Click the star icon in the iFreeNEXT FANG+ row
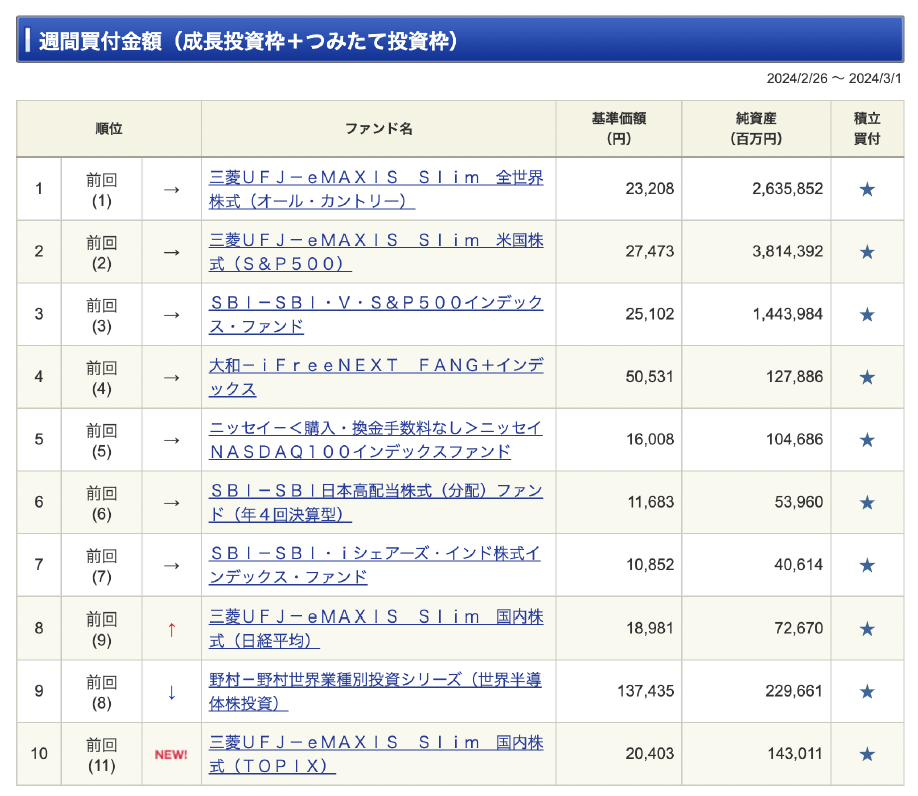The image size is (918, 796). [867, 377]
